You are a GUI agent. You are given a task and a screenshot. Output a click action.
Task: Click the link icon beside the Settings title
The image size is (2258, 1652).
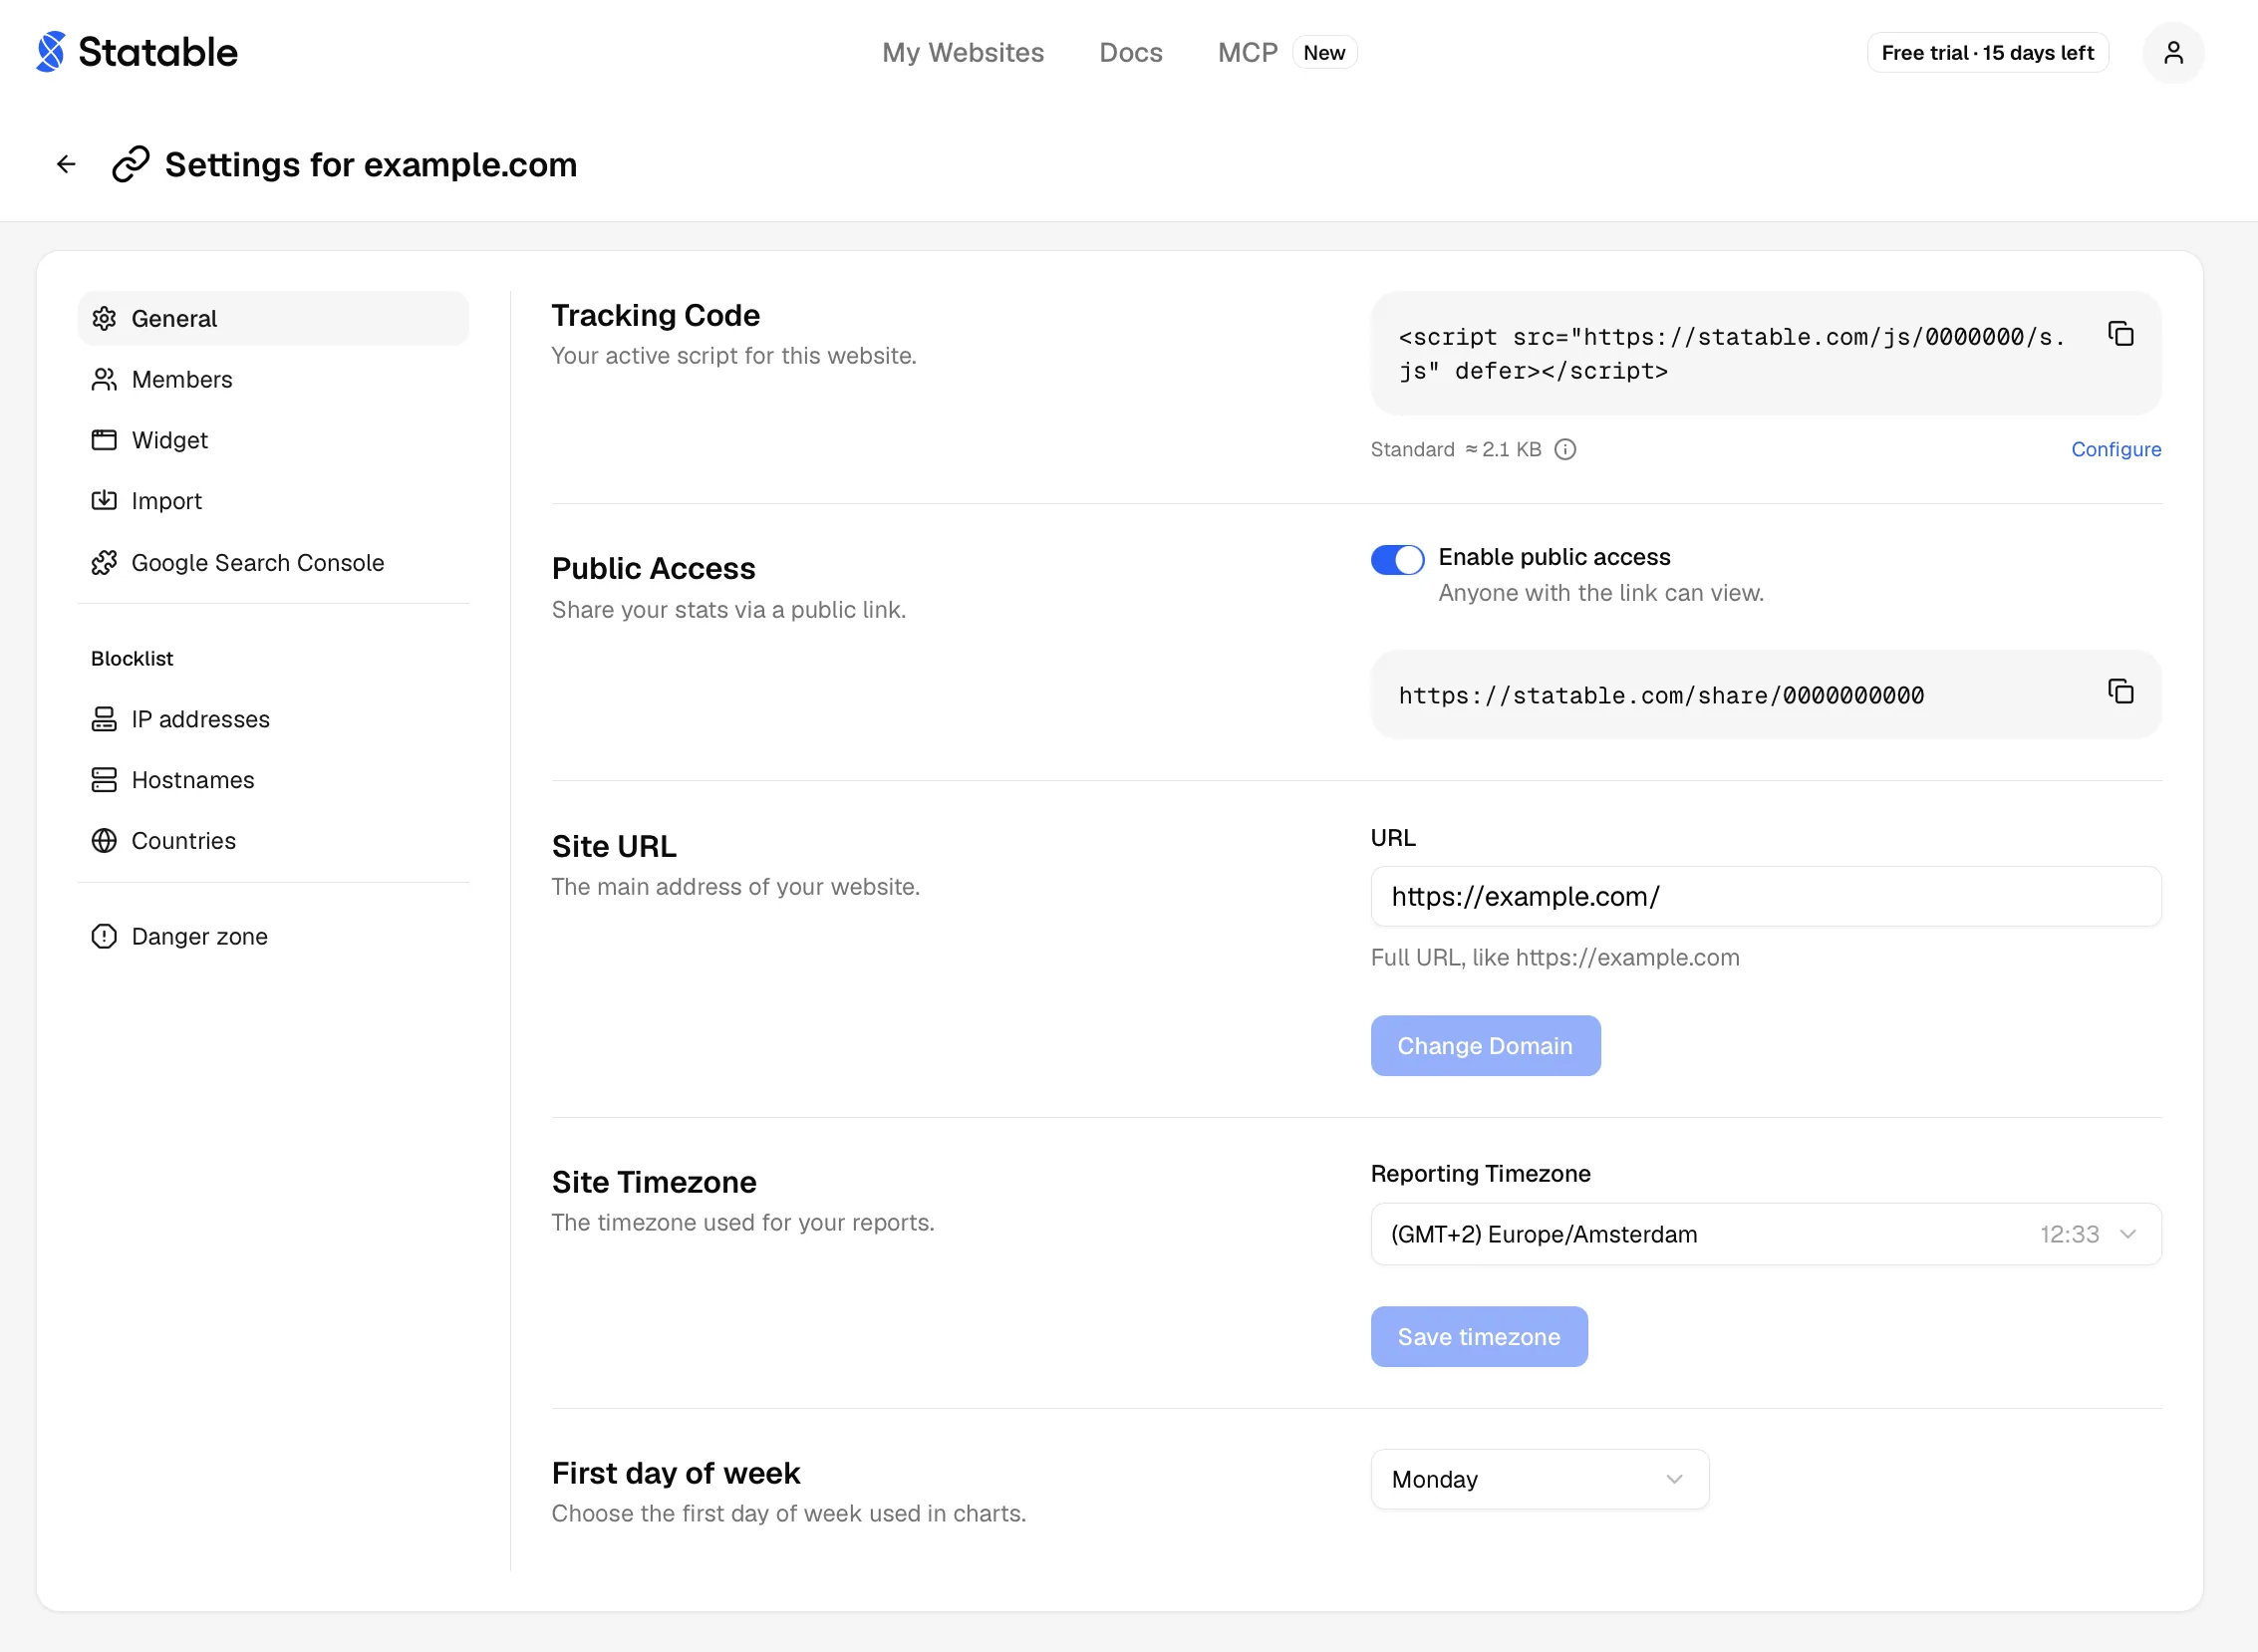pos(131,164)
